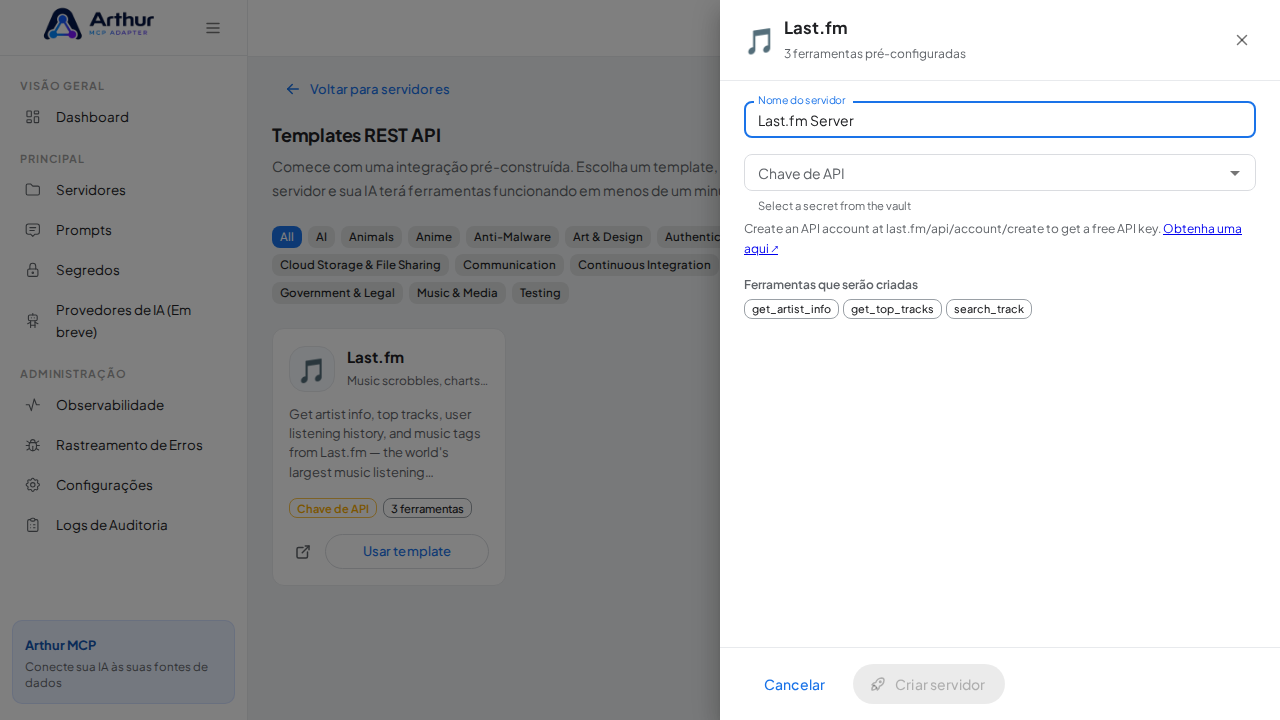
Task: Open Dashboard in the sidebar
Action: point(123,117)
